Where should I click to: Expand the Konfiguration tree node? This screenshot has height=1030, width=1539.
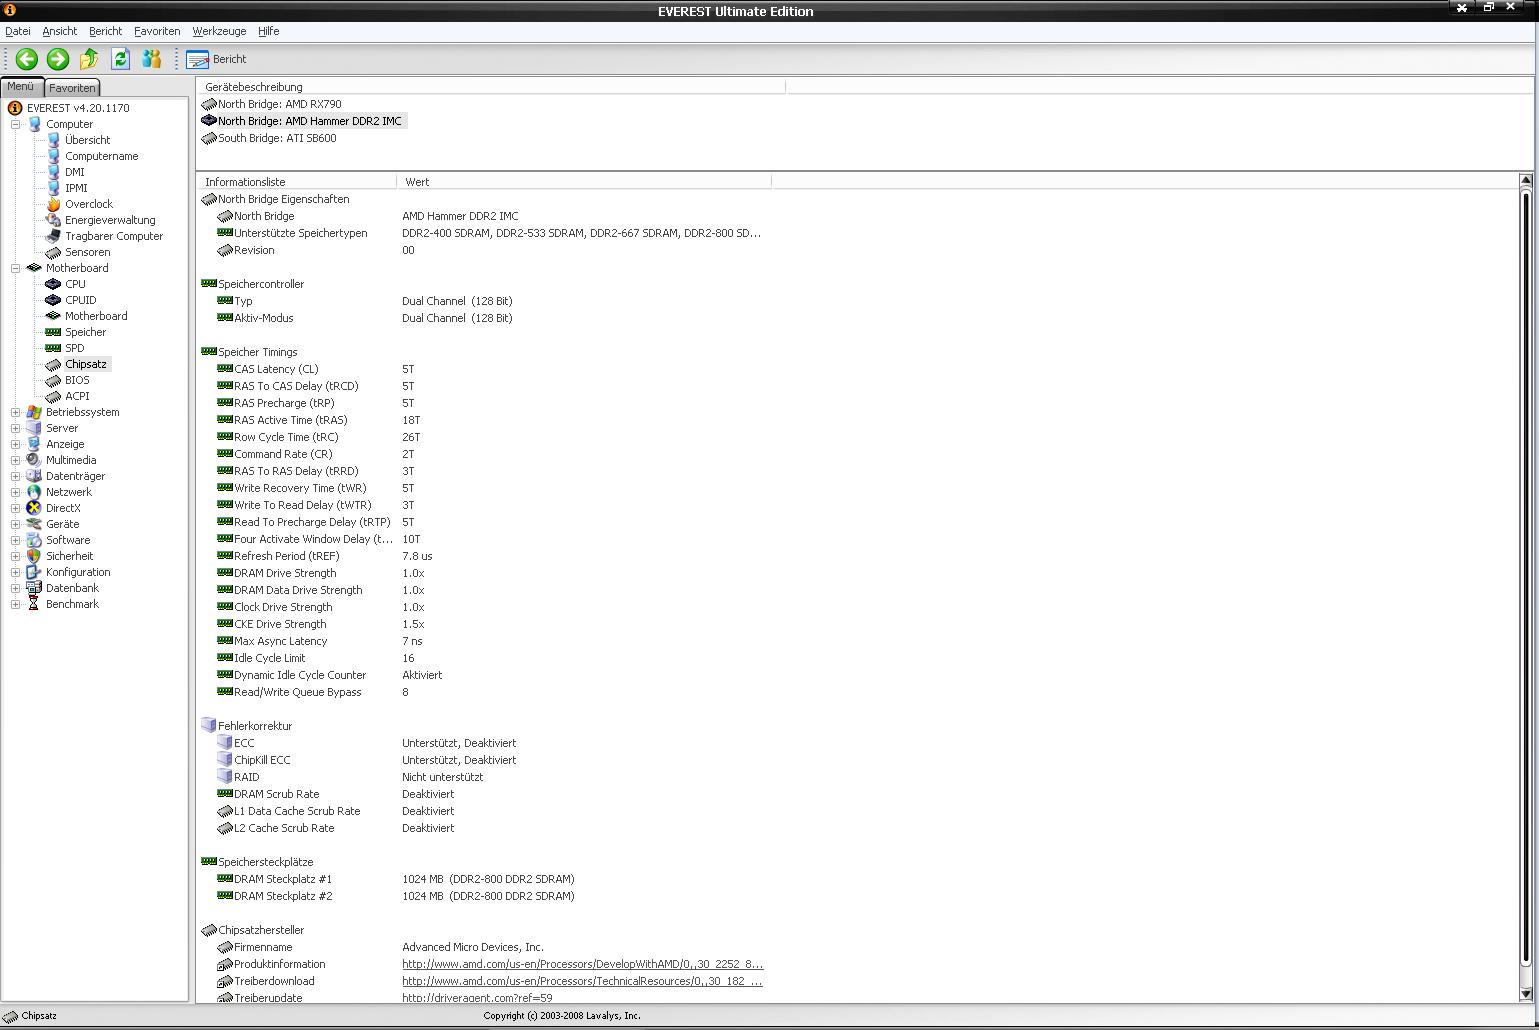point(16,572)
